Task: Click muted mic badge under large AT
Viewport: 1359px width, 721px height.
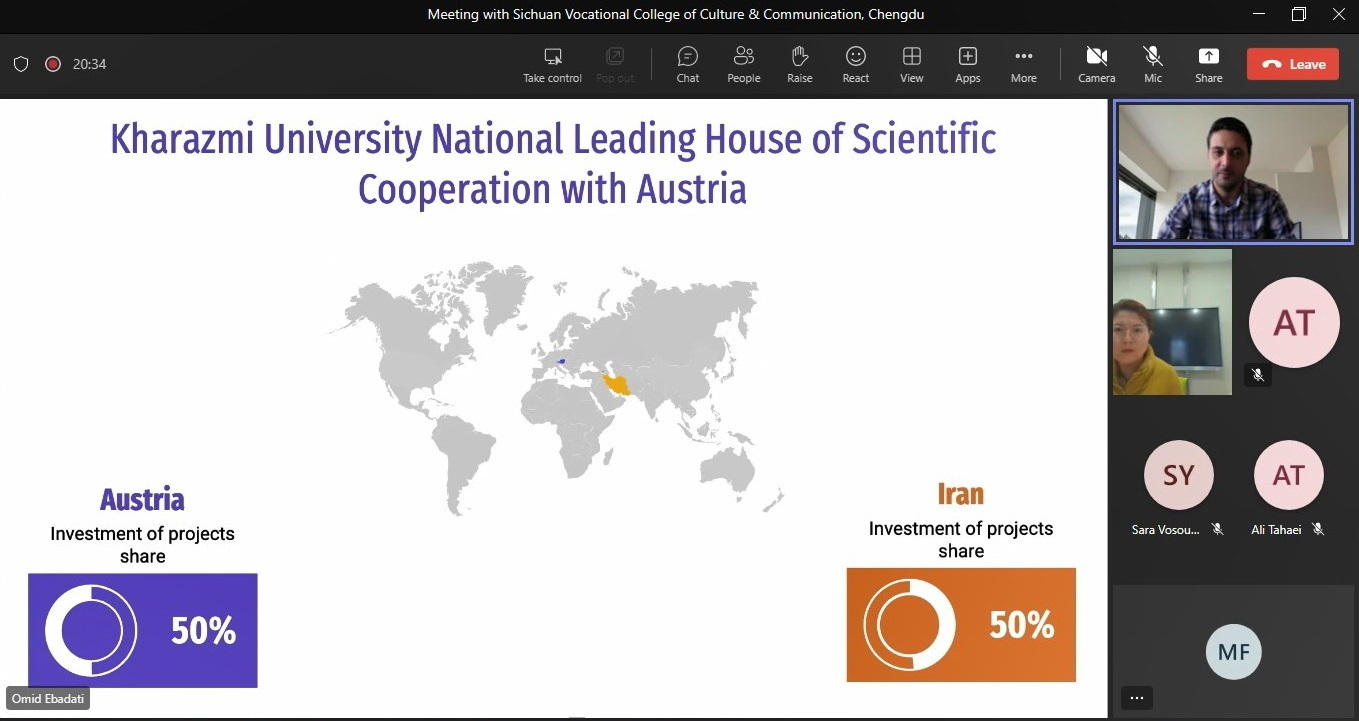Action: point(1258,375)
